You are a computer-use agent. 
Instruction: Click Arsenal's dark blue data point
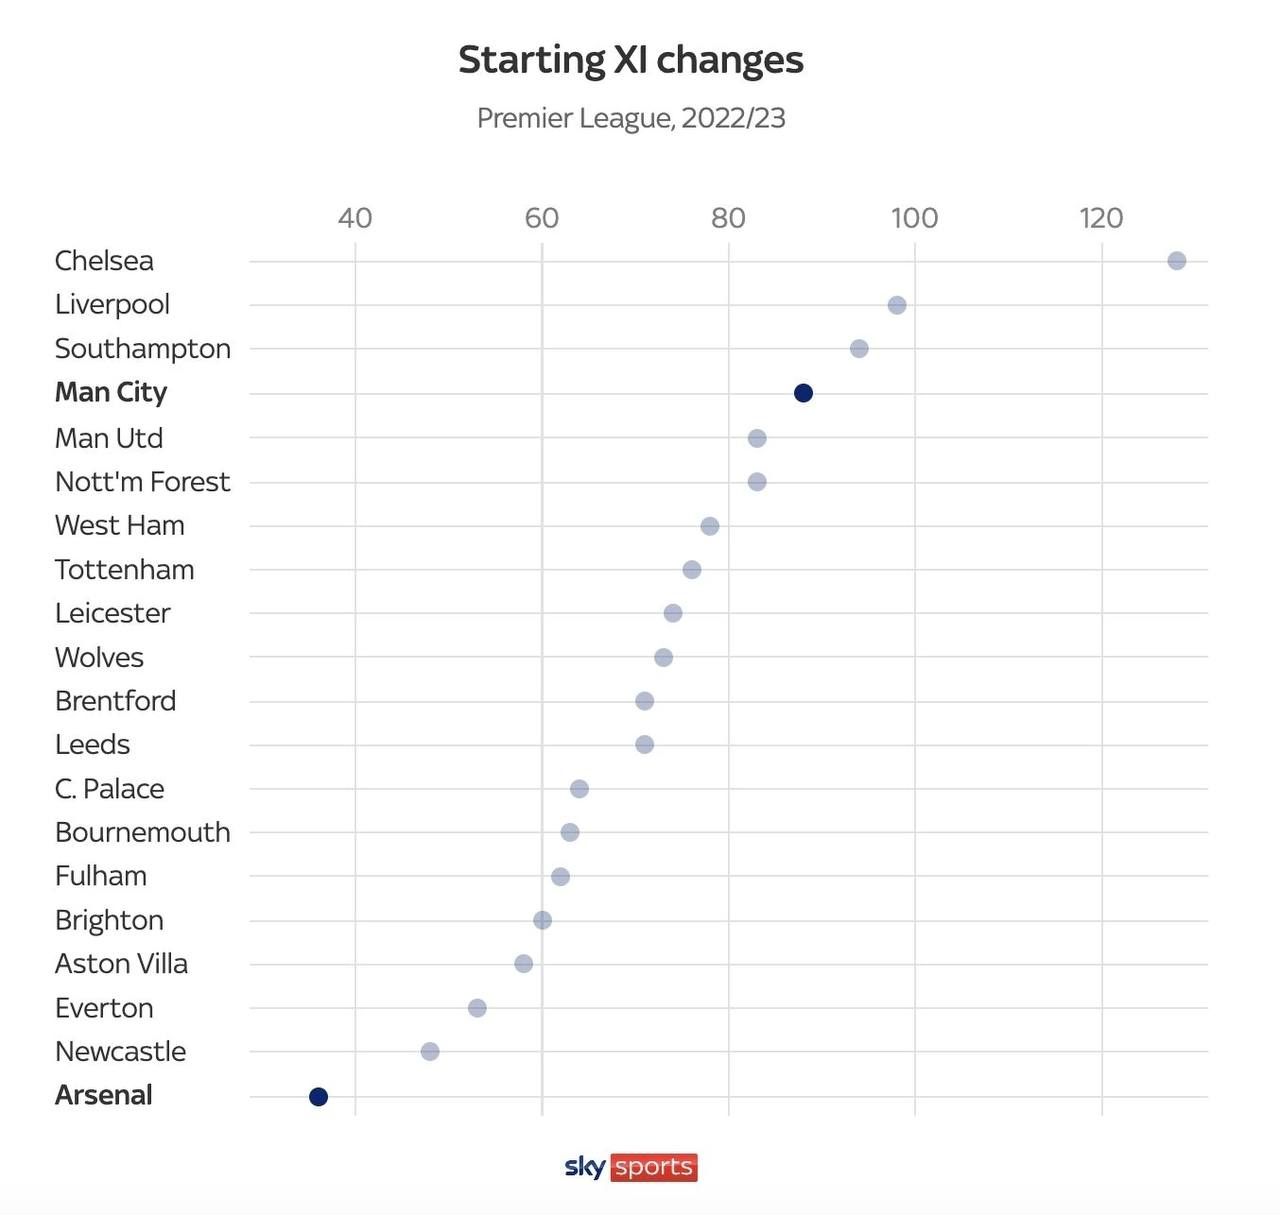(x=318, y=1096)
